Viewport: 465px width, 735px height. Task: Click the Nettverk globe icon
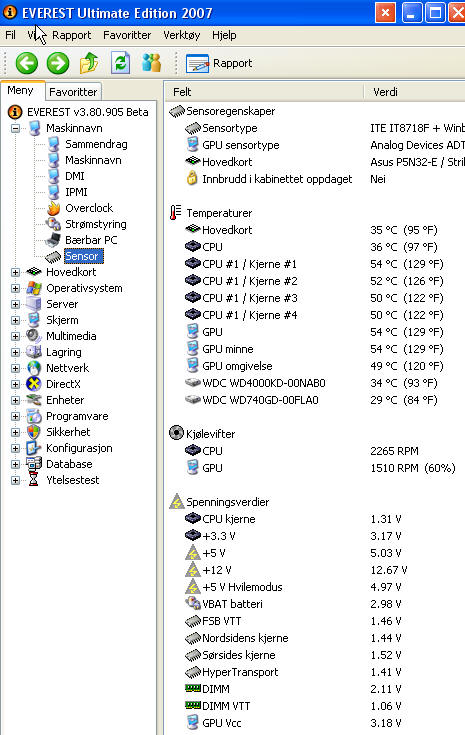34,368
